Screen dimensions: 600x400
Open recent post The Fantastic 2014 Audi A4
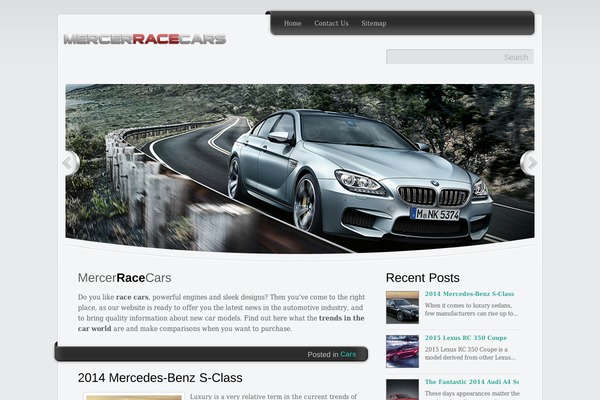[x=472, y=382]
